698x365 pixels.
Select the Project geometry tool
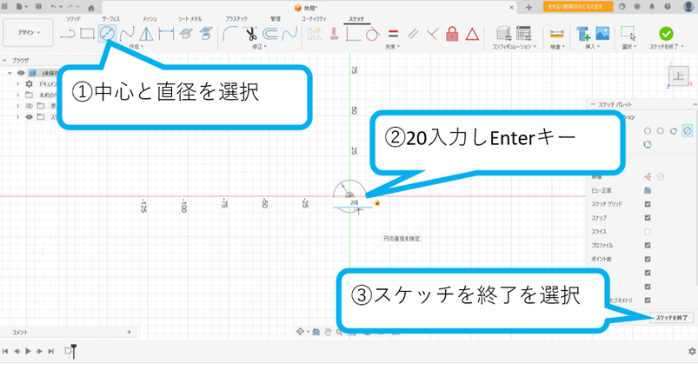[186, 34]
